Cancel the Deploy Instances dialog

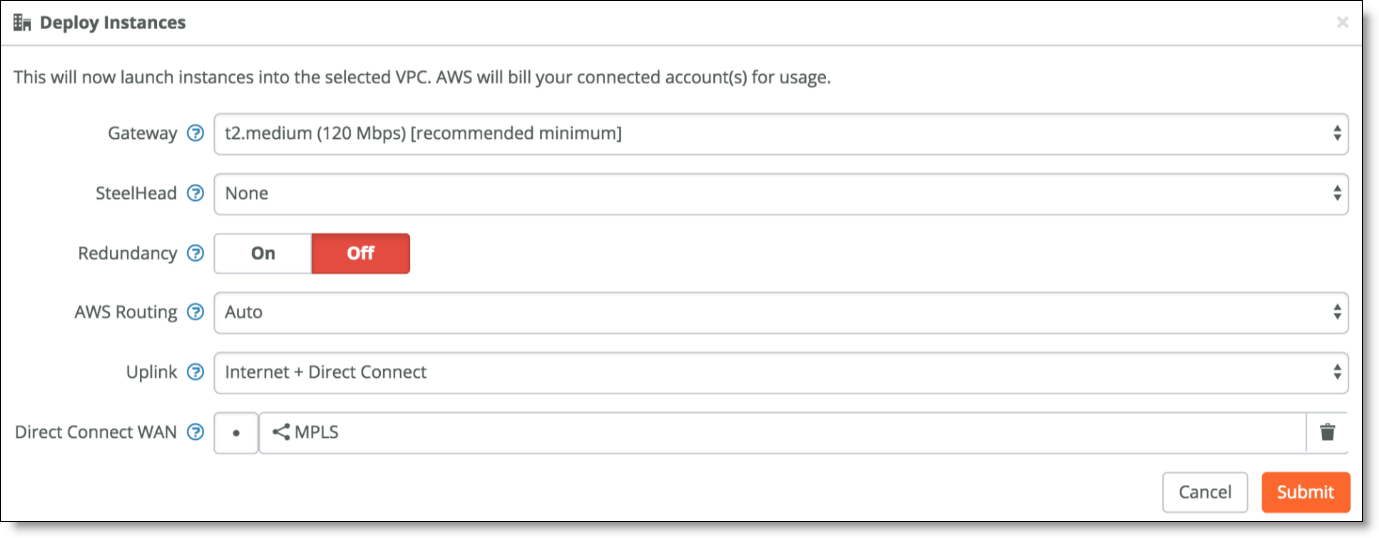click(1205, 492)
